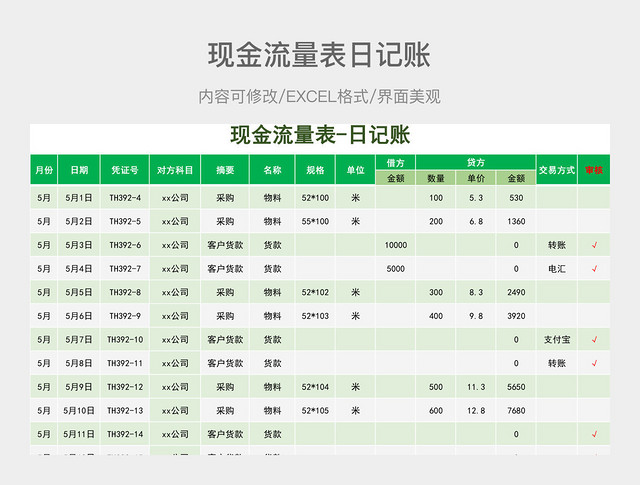Select the credit amount 1360
The image size is (640, 485).
point(516,222)
